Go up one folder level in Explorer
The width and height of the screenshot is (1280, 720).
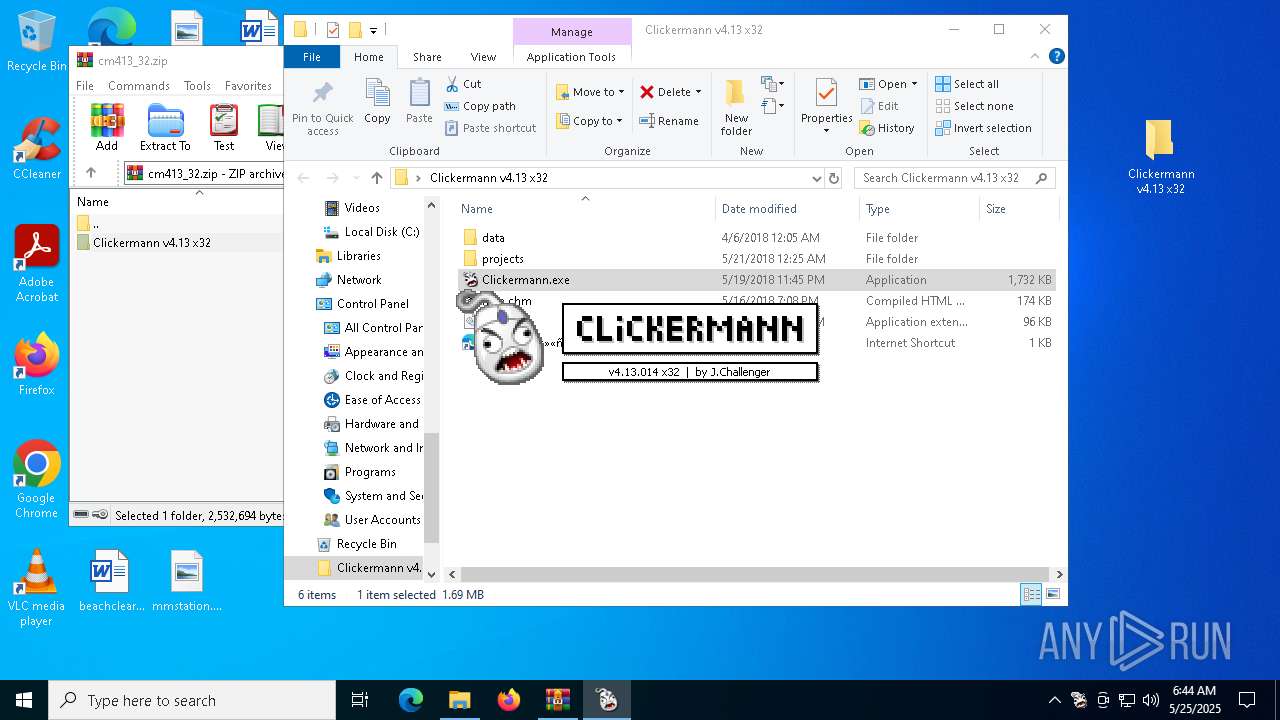(376, 178)
